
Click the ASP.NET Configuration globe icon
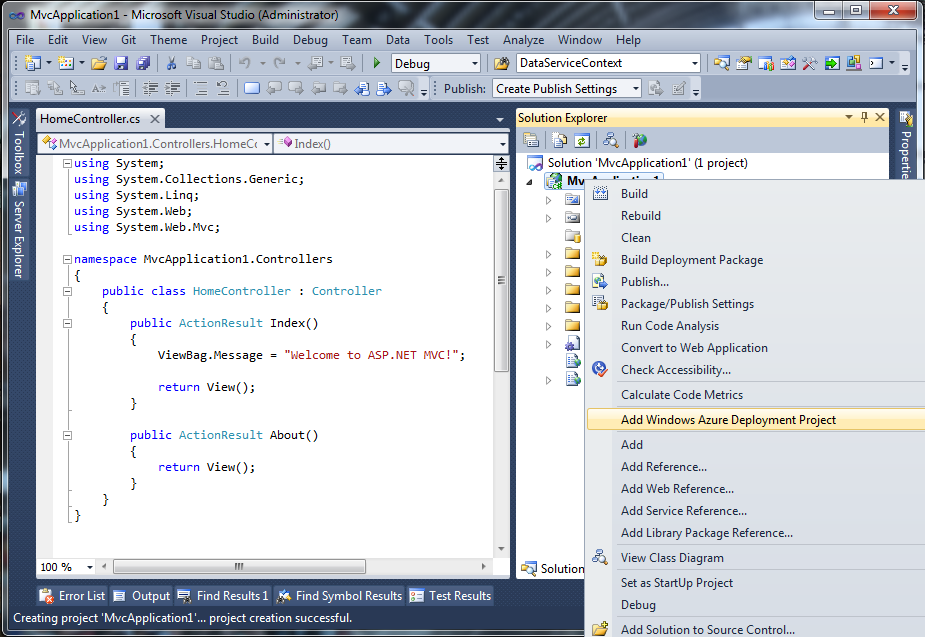tap(639, 140)
